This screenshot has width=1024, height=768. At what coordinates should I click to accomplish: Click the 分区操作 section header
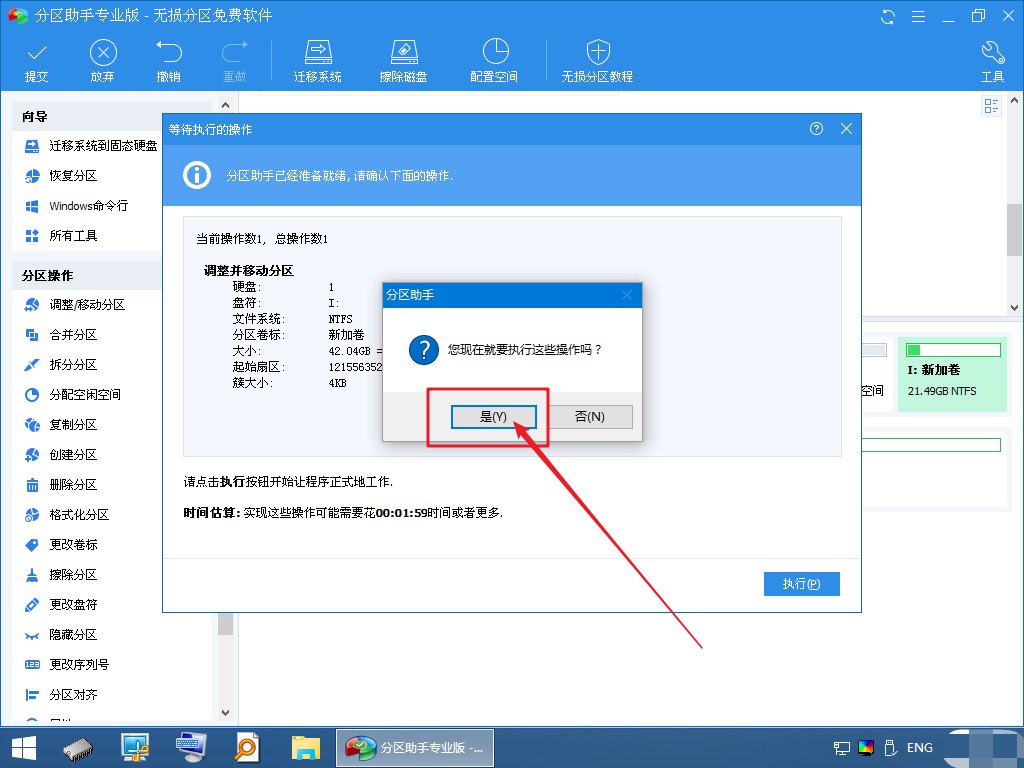86,276
